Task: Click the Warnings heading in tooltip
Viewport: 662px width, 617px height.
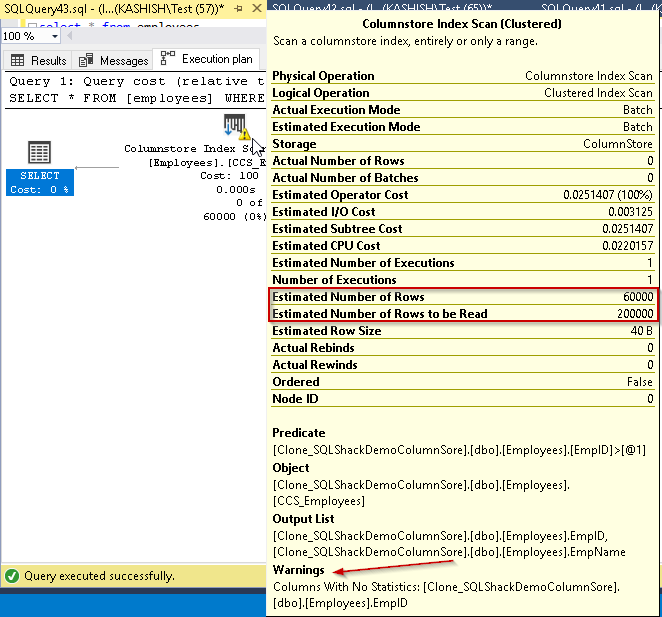Action: [298, 570]
